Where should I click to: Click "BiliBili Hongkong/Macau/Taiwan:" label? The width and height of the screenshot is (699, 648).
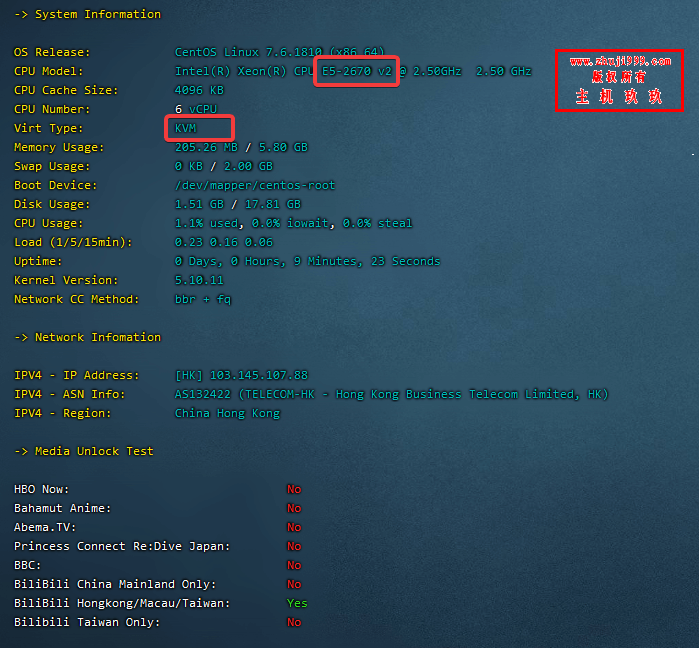tap(122, 603)
